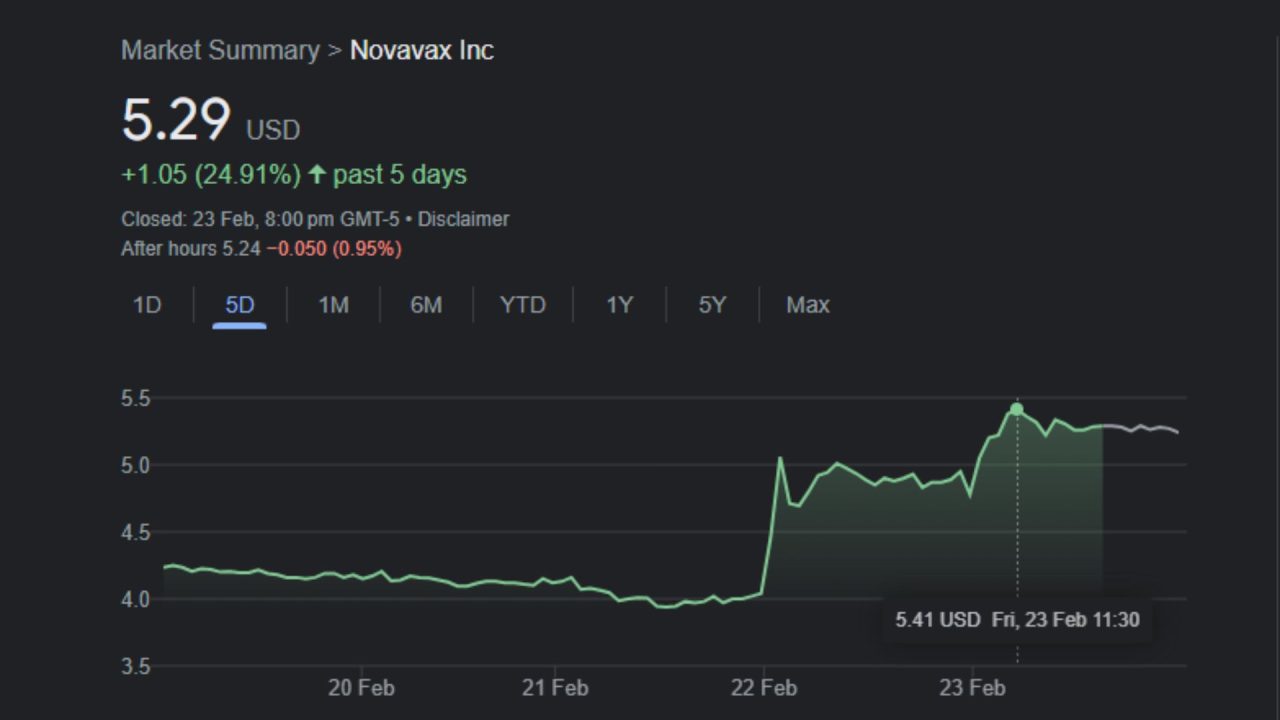Click the green peak marker on chart
This screenshot has height=720, width=1280.
pos(1017,409)
